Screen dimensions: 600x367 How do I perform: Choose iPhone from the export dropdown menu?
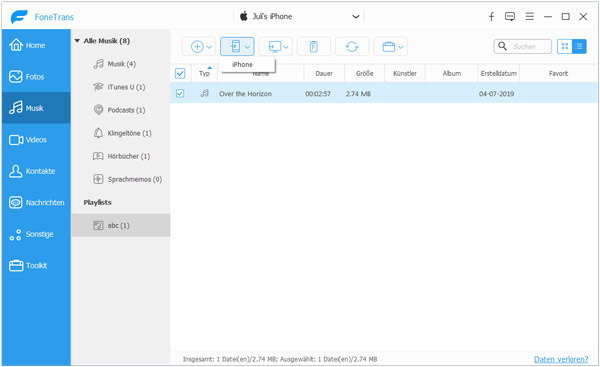[243, 65]
